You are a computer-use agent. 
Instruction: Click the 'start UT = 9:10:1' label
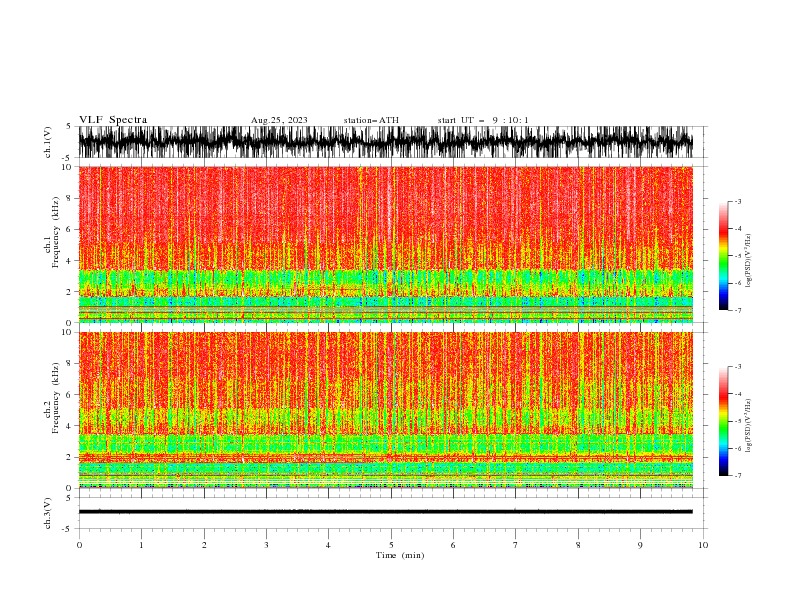483,120
